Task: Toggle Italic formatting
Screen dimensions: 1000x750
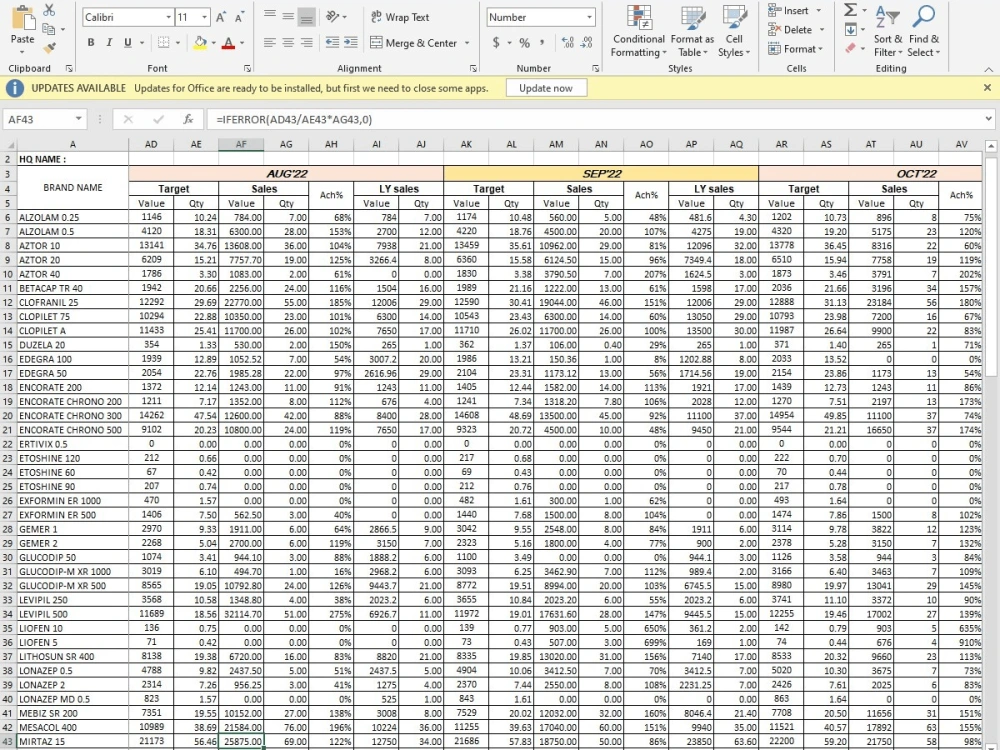Action: [x=109, y=43]
